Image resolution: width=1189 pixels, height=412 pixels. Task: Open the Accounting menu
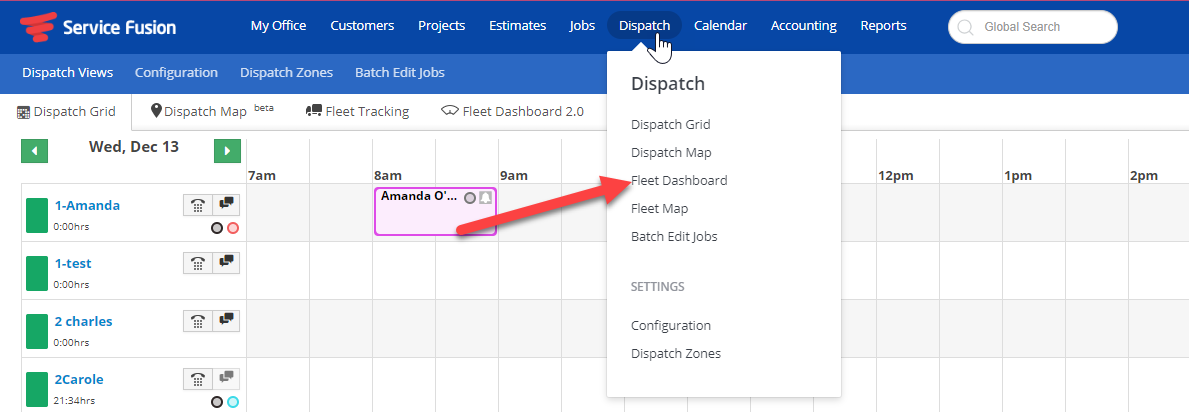(x=804, y=26)
